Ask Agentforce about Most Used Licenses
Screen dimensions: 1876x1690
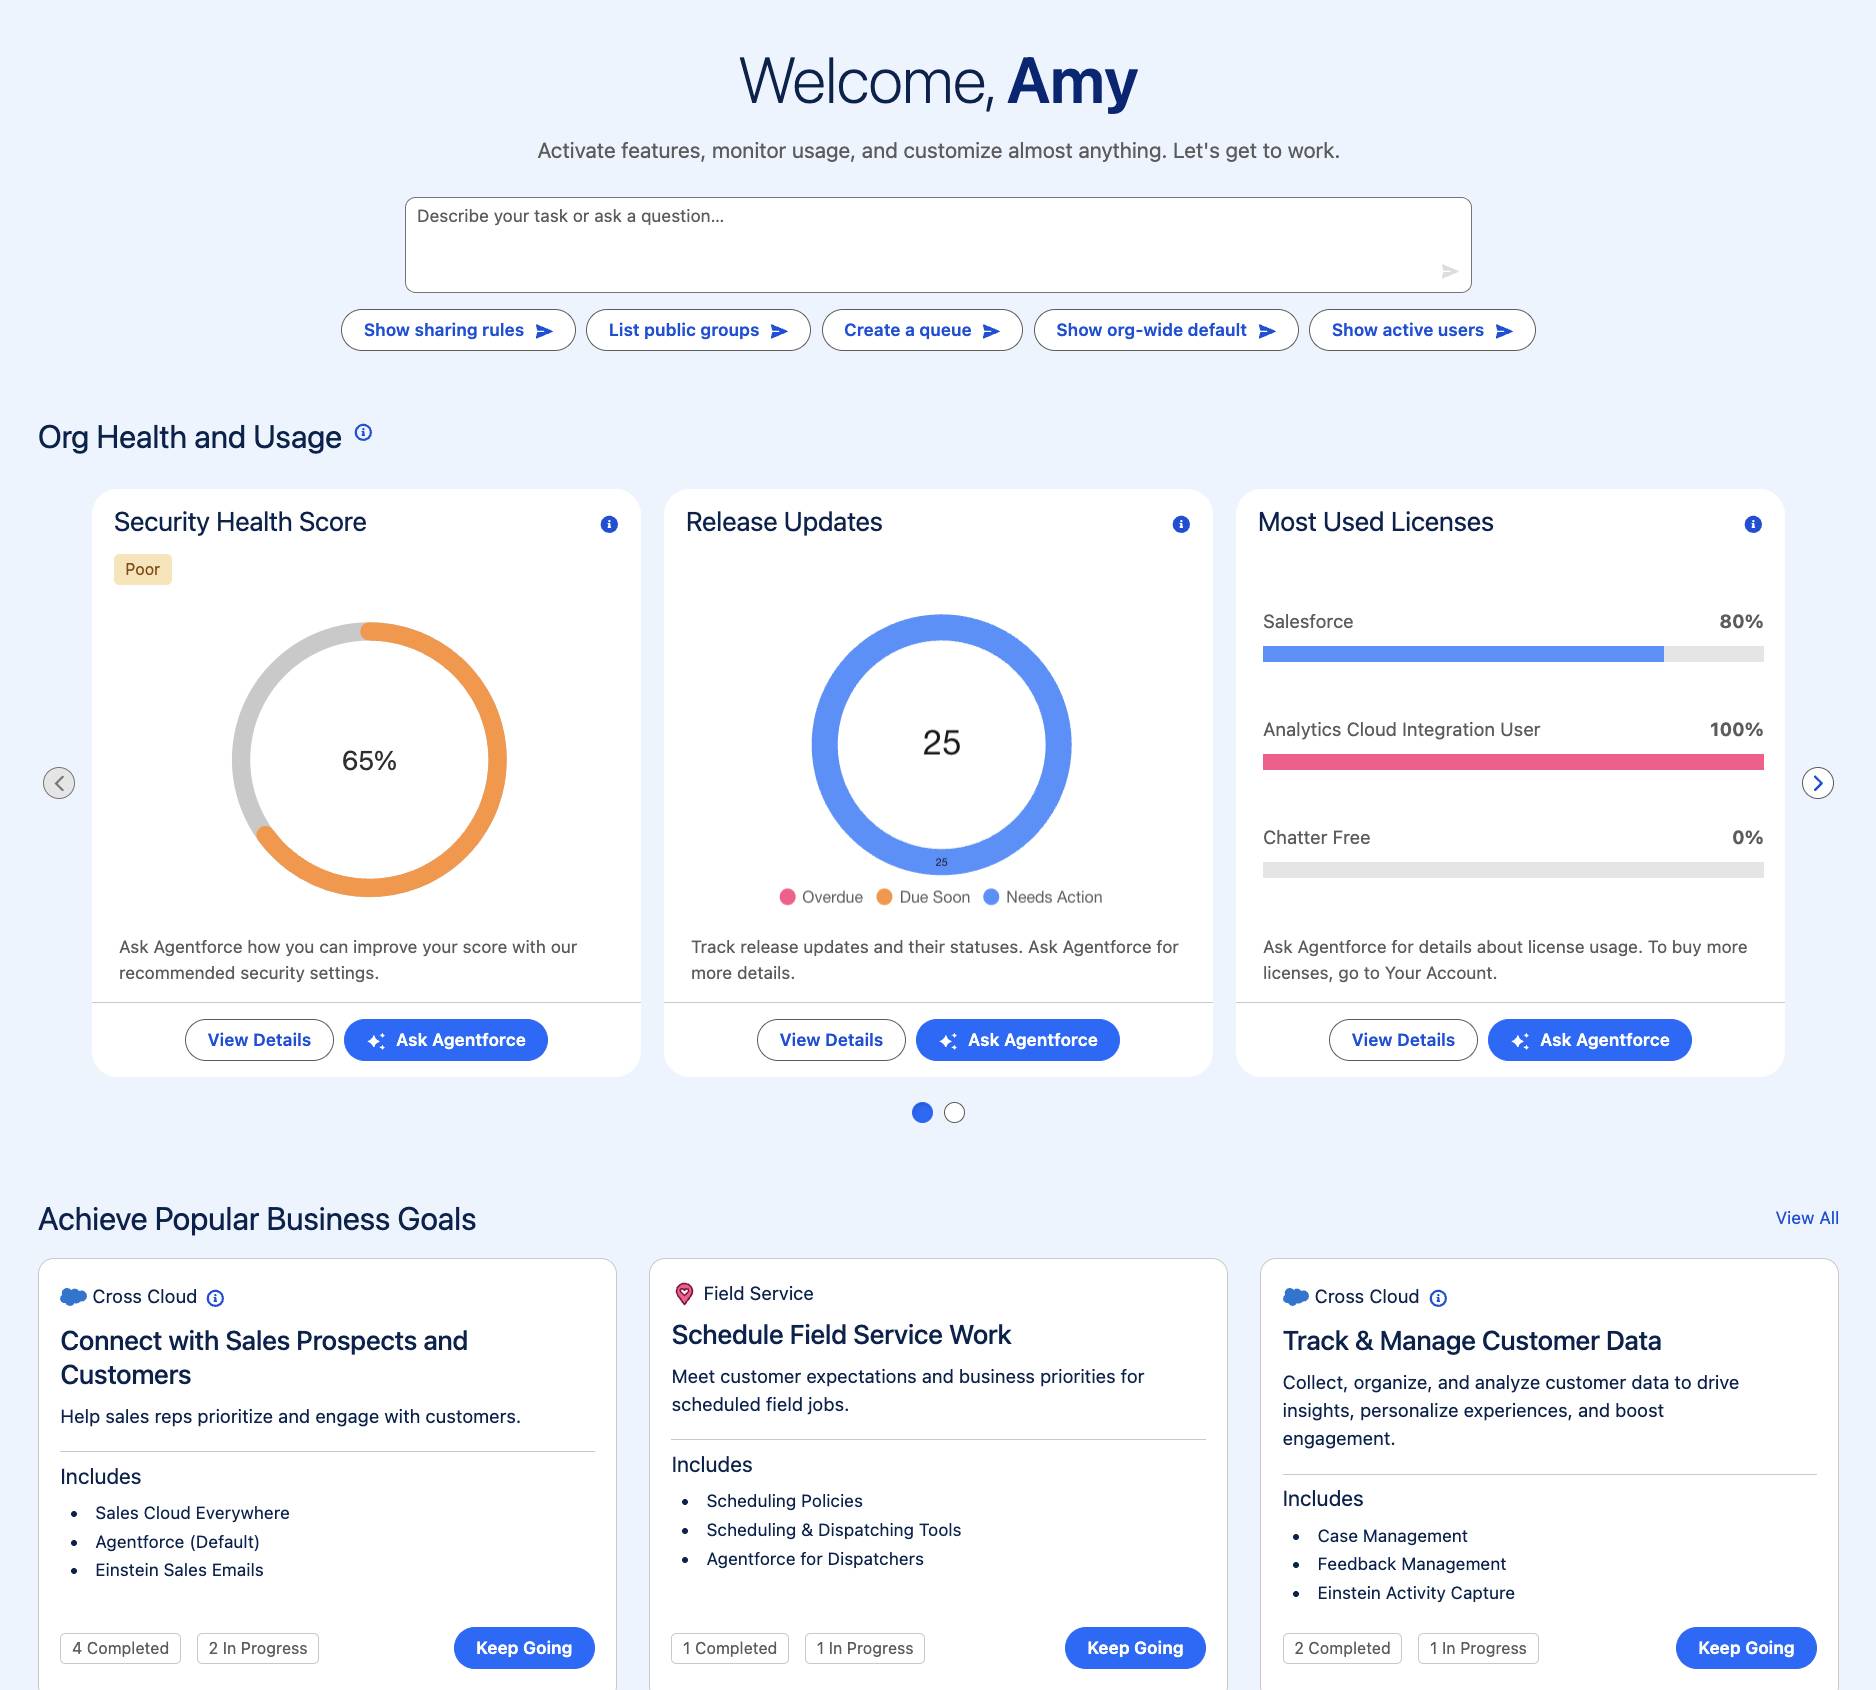pos(1590,1040)
